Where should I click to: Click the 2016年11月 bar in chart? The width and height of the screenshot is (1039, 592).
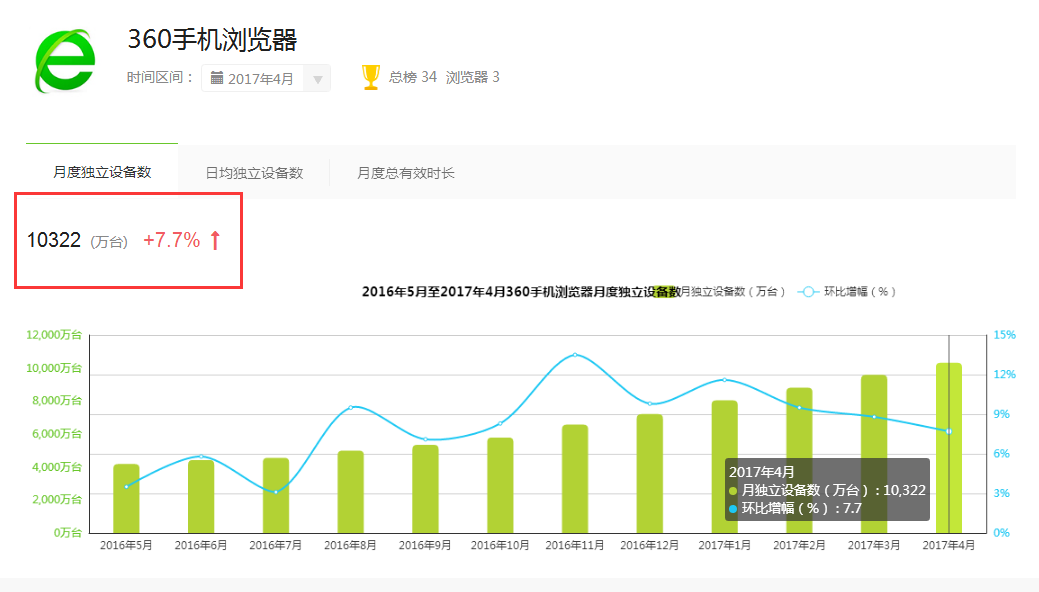pos(575,479)
